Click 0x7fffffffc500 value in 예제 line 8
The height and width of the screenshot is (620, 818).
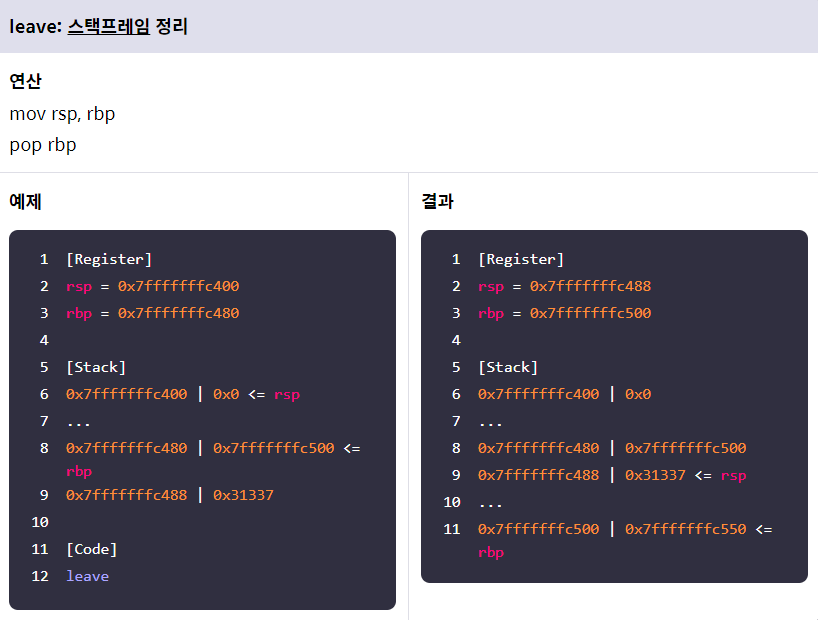tap(273, 448)
